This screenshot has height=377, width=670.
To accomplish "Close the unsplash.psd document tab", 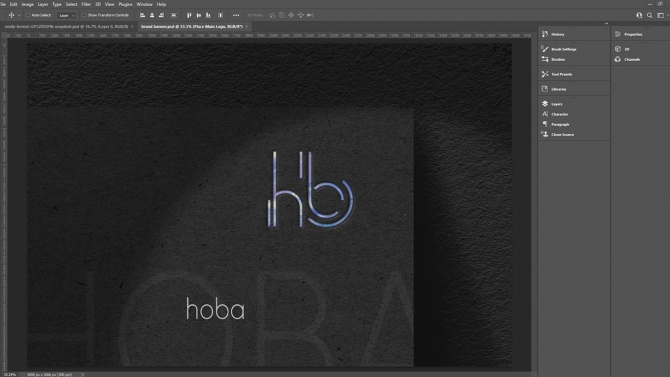I will pyautogui.click(x=132, y=27).
